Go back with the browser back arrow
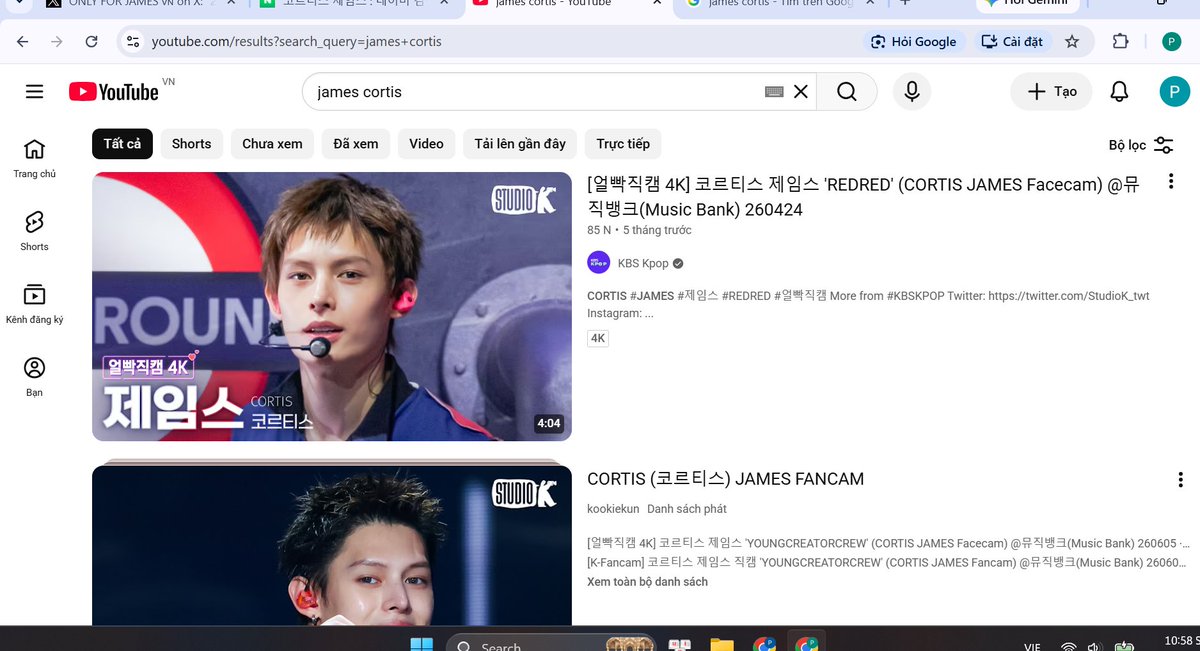This screenshot has width=1200, height=651. point(23,42)
